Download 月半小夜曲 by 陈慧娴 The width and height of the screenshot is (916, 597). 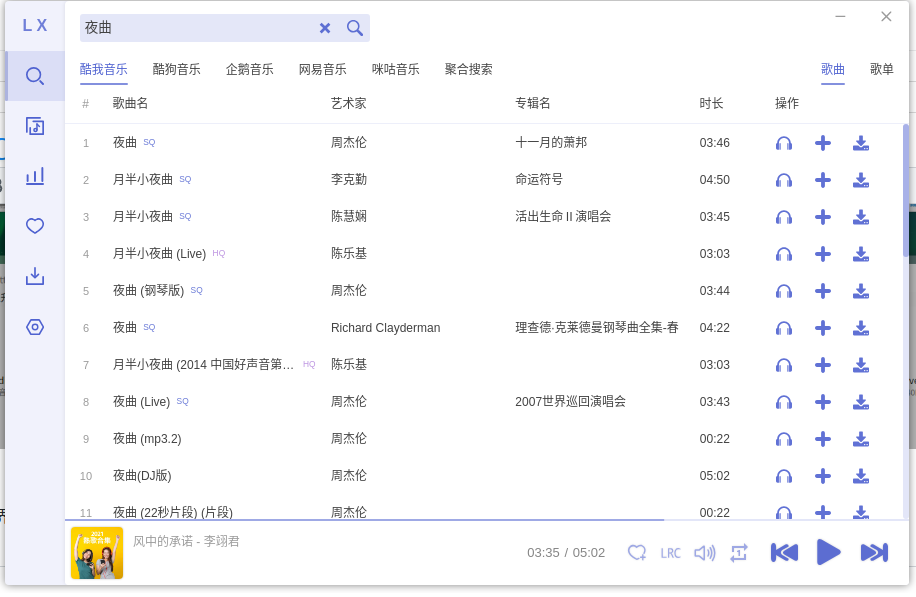click(x=861, y=217)
